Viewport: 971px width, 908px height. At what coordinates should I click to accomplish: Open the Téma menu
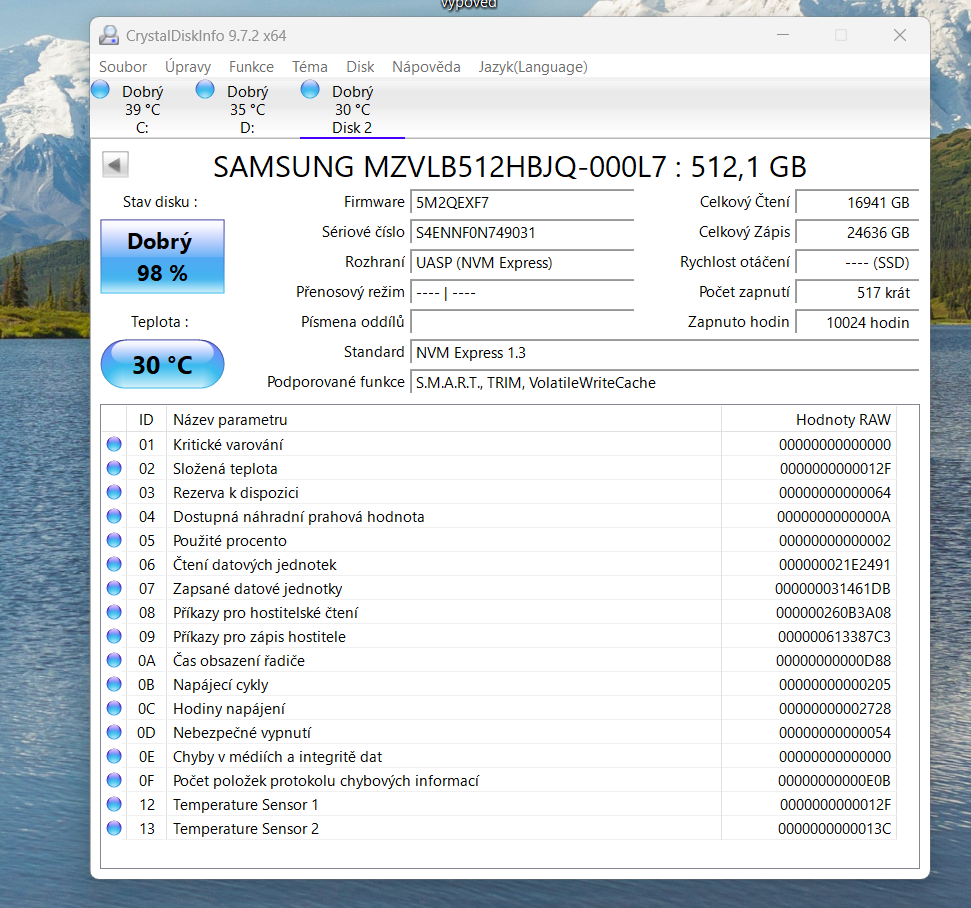[x=309, y=66]
